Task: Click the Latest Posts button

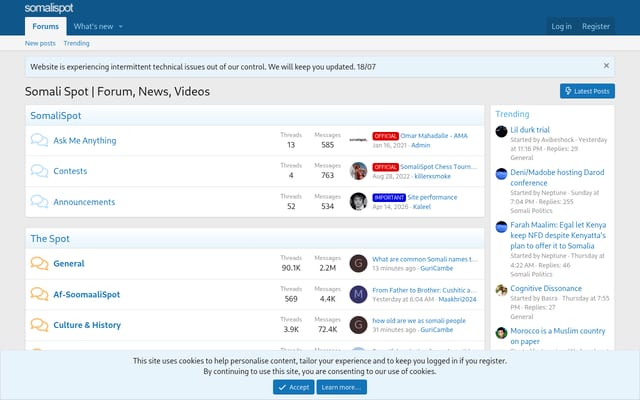Action: (587, 91)
